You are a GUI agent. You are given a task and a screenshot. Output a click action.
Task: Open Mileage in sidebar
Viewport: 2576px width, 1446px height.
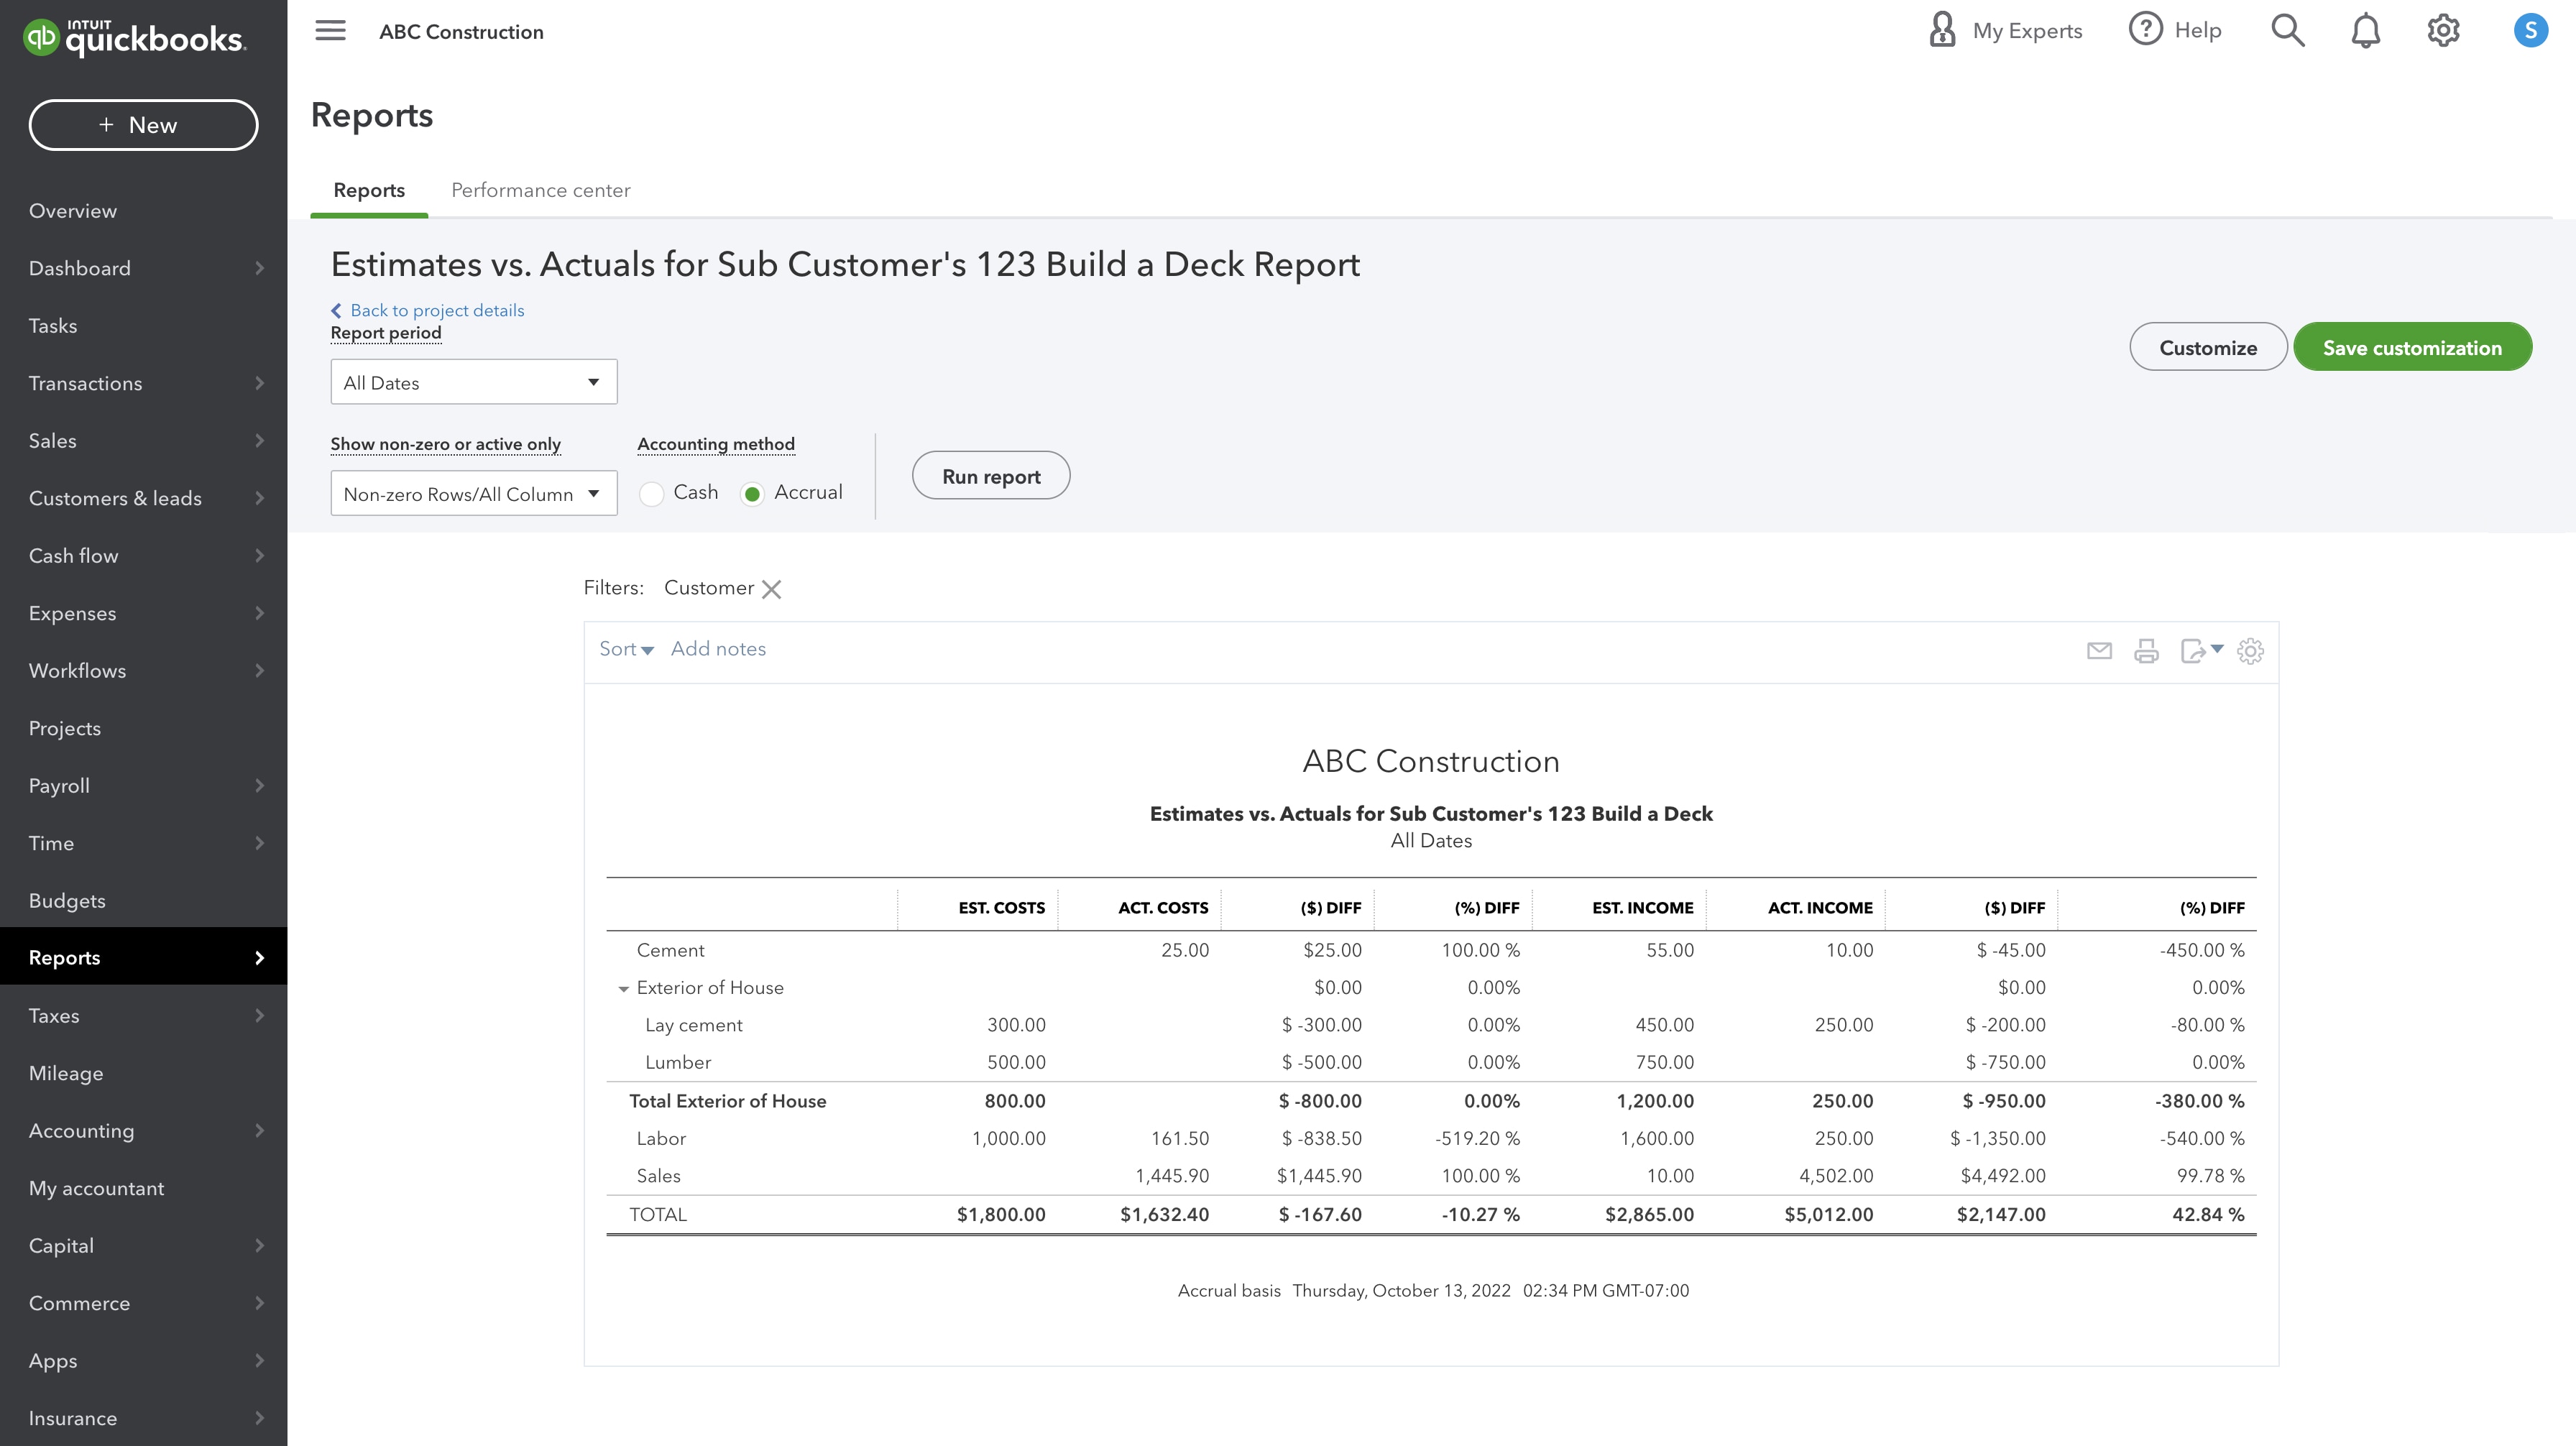66,1073
